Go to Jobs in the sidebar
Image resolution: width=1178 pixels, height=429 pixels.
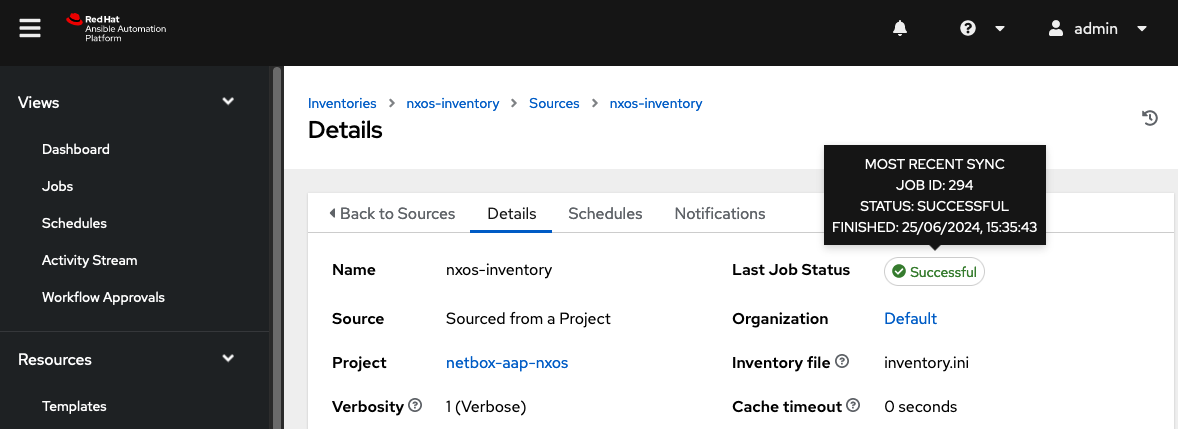point(57,186)
